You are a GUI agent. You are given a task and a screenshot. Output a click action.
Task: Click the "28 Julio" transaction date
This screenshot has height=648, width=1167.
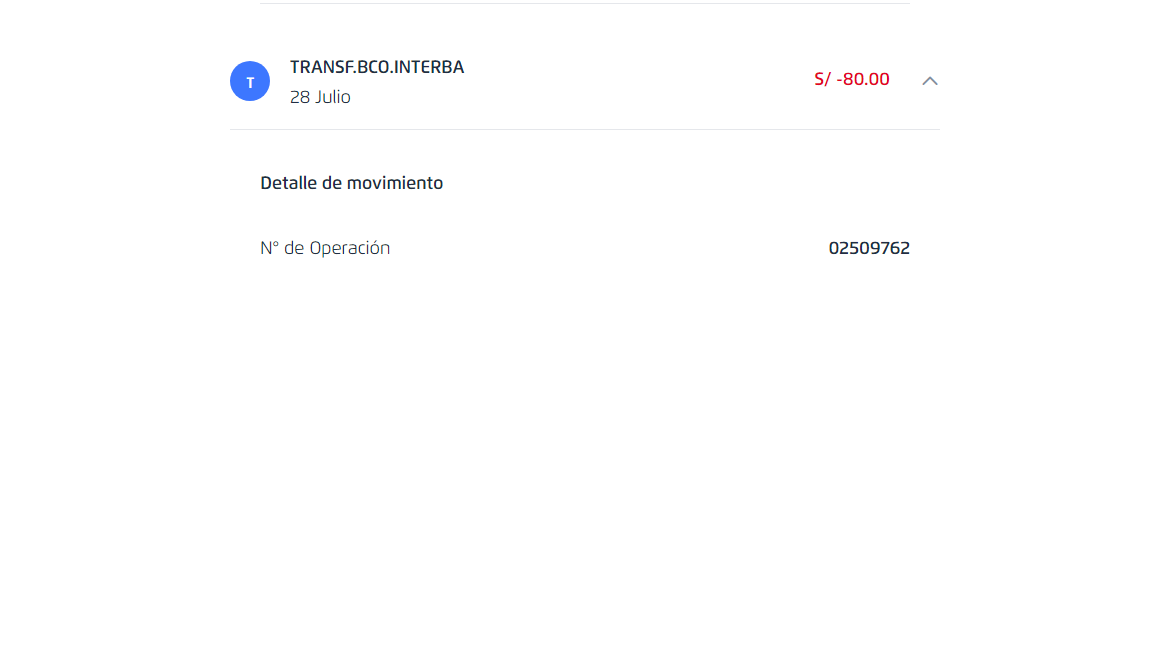click(x=320, y=97)
